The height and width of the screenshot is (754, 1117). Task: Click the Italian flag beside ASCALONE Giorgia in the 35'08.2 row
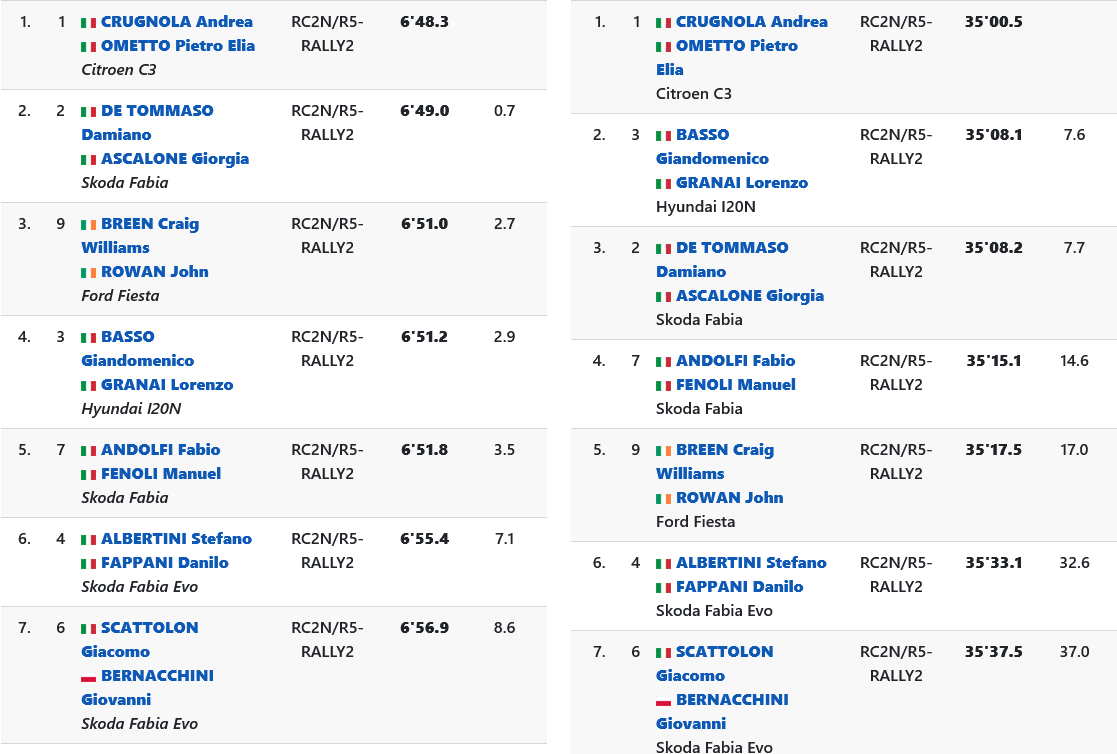[663, 297]
